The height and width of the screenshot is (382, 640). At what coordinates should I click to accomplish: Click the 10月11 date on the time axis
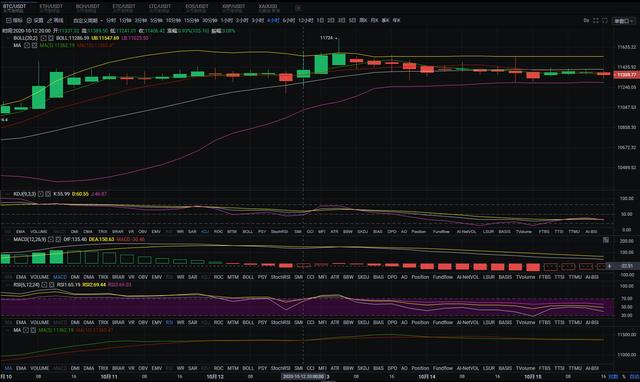pos(109,377)
